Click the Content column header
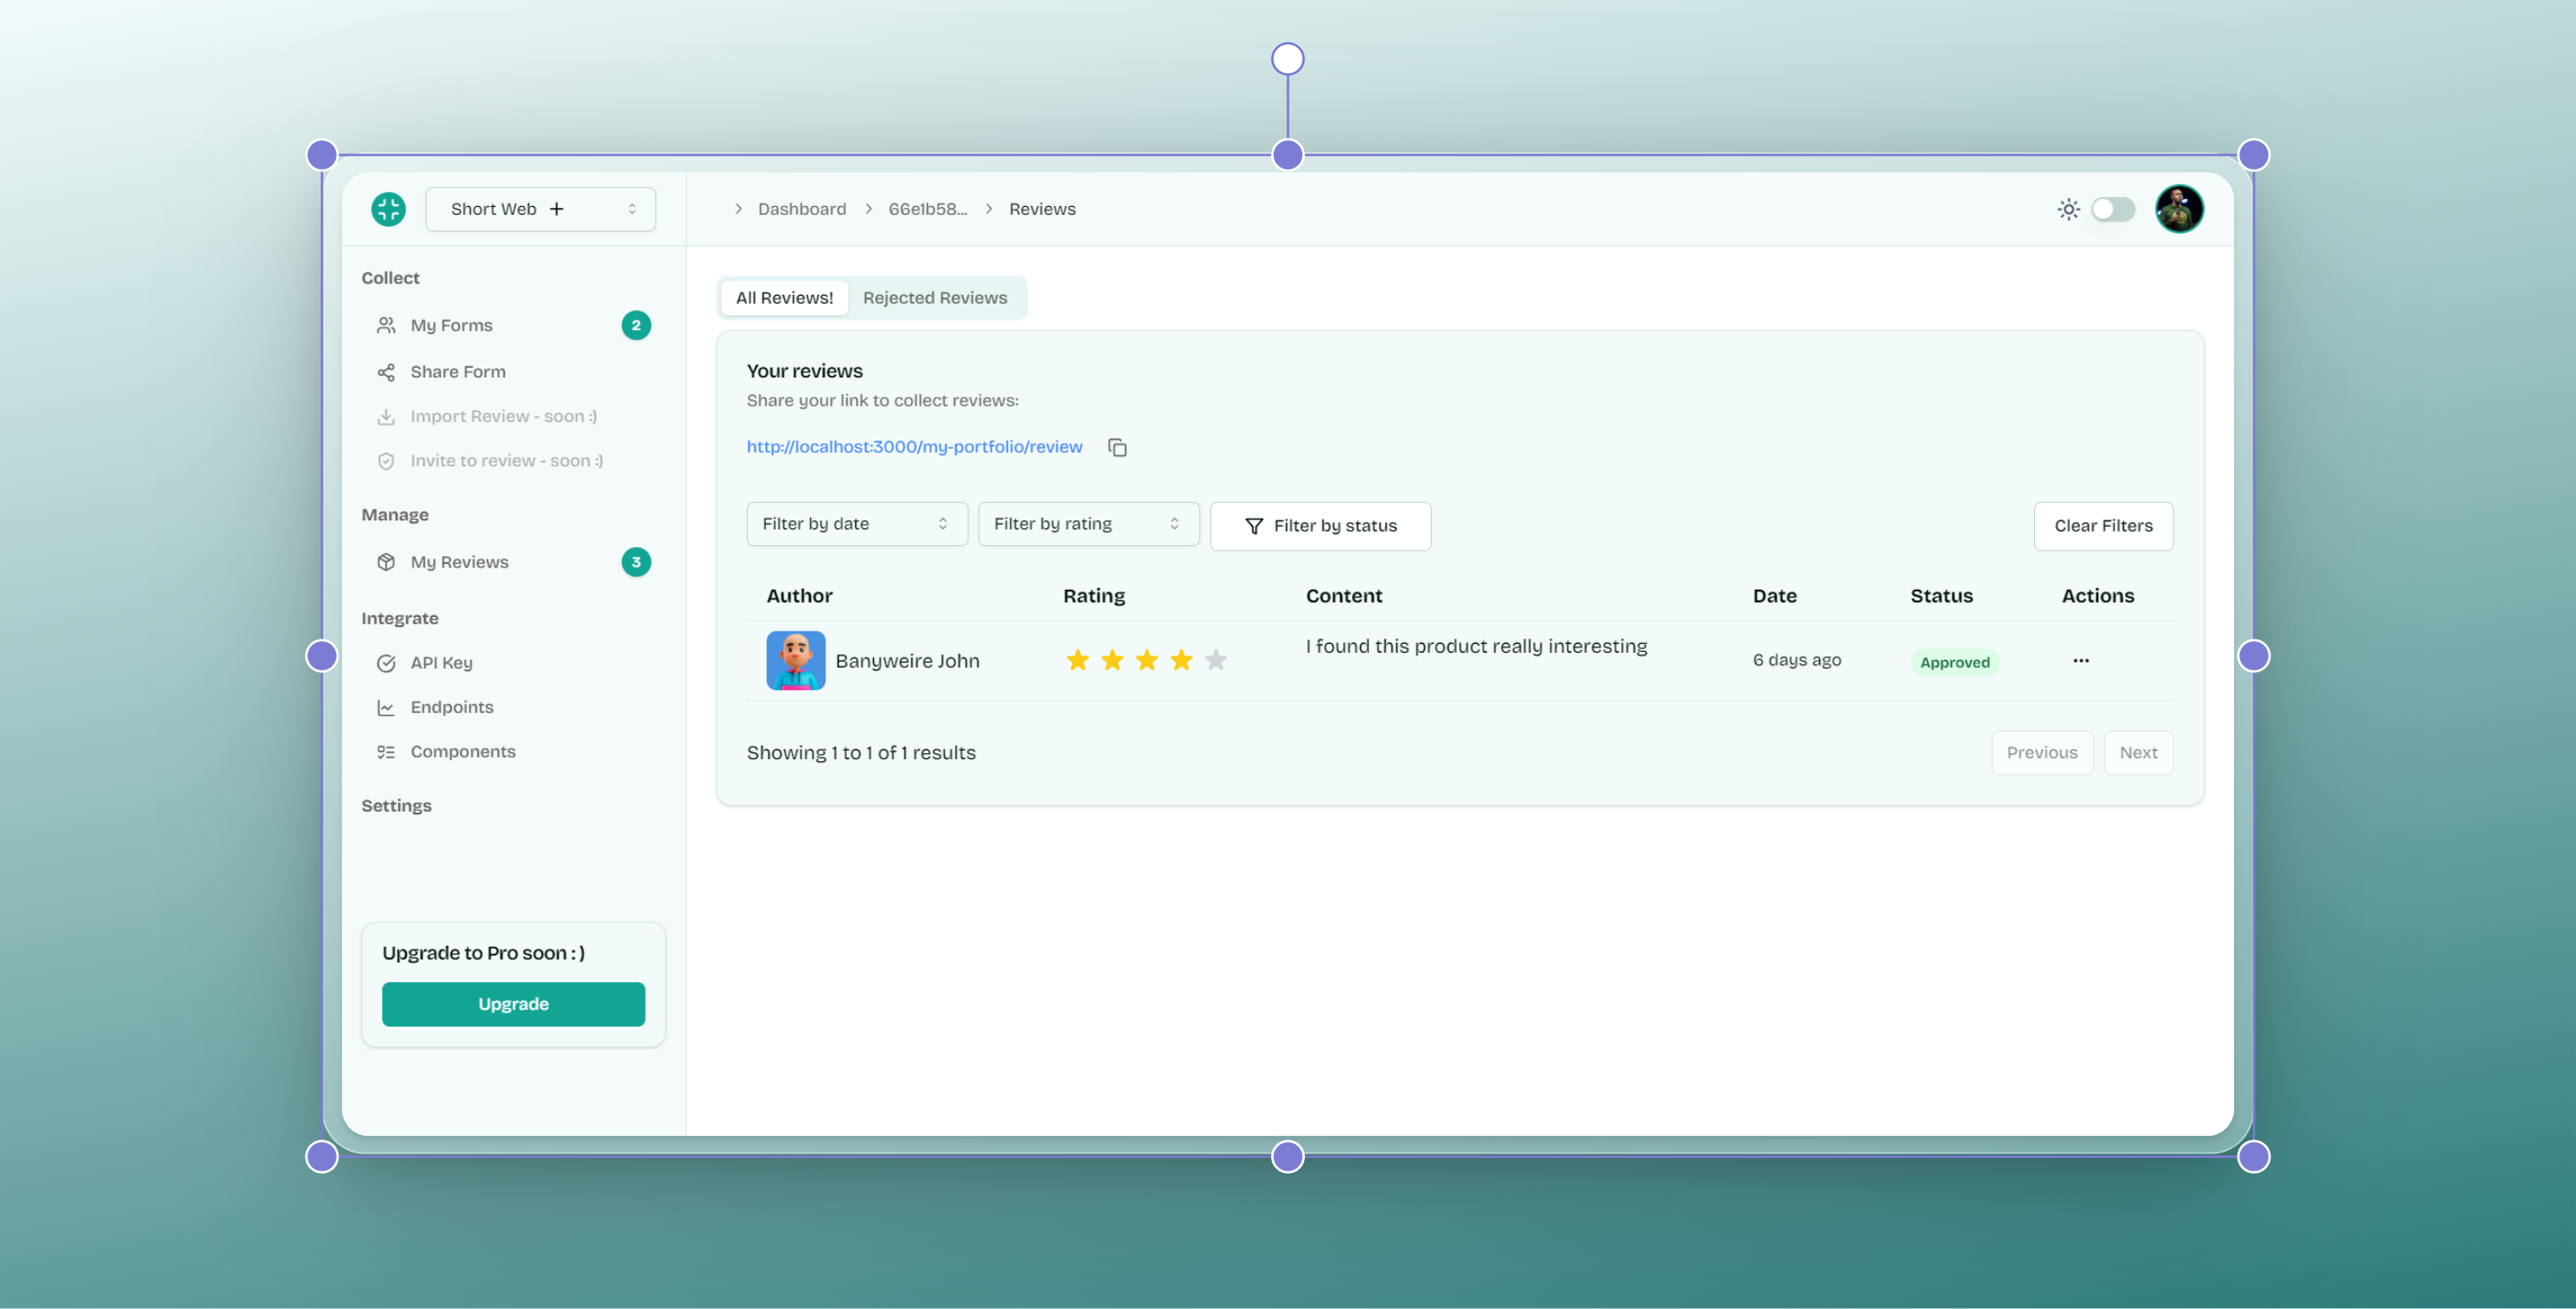The image size is (2576, 1309). point(1343,596)
